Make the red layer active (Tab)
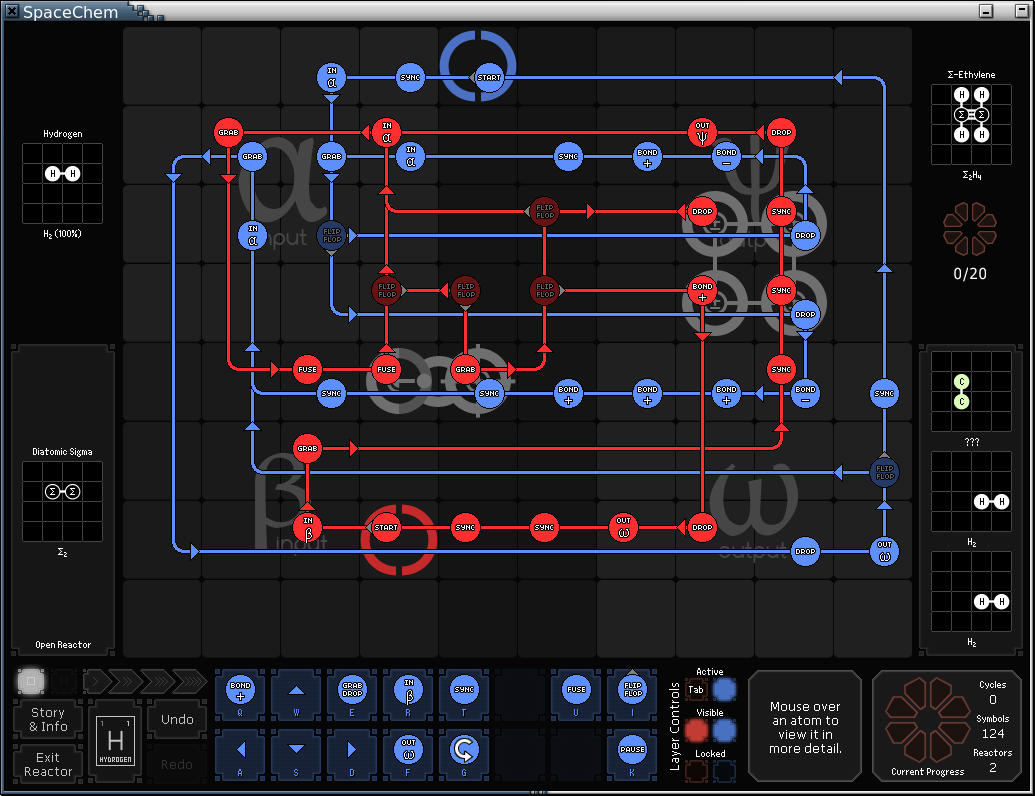Viewport: 1035px width, 796px height. coord(696,690)
